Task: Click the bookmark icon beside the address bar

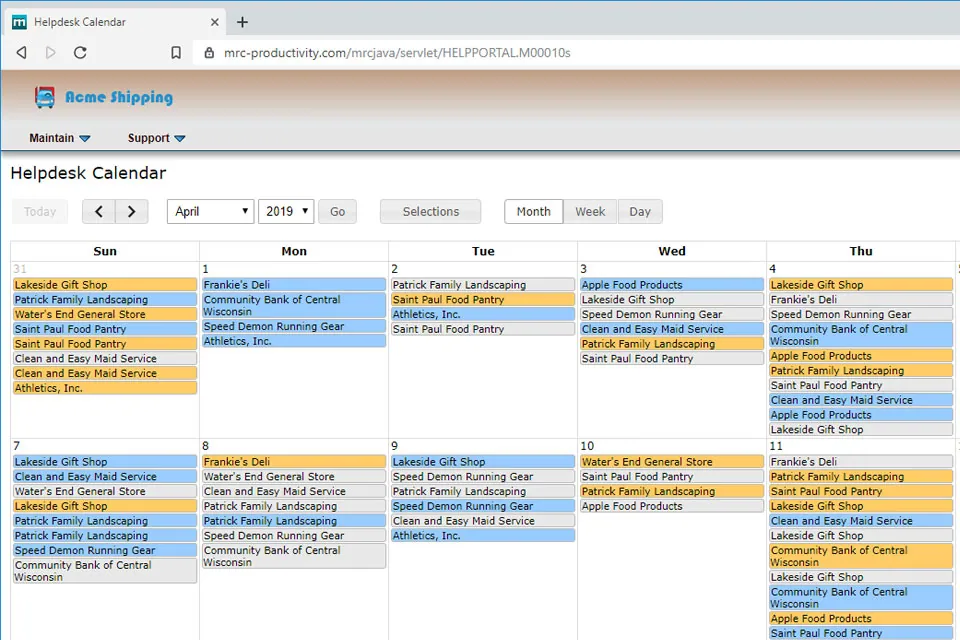Action: (x=176, y=53)
